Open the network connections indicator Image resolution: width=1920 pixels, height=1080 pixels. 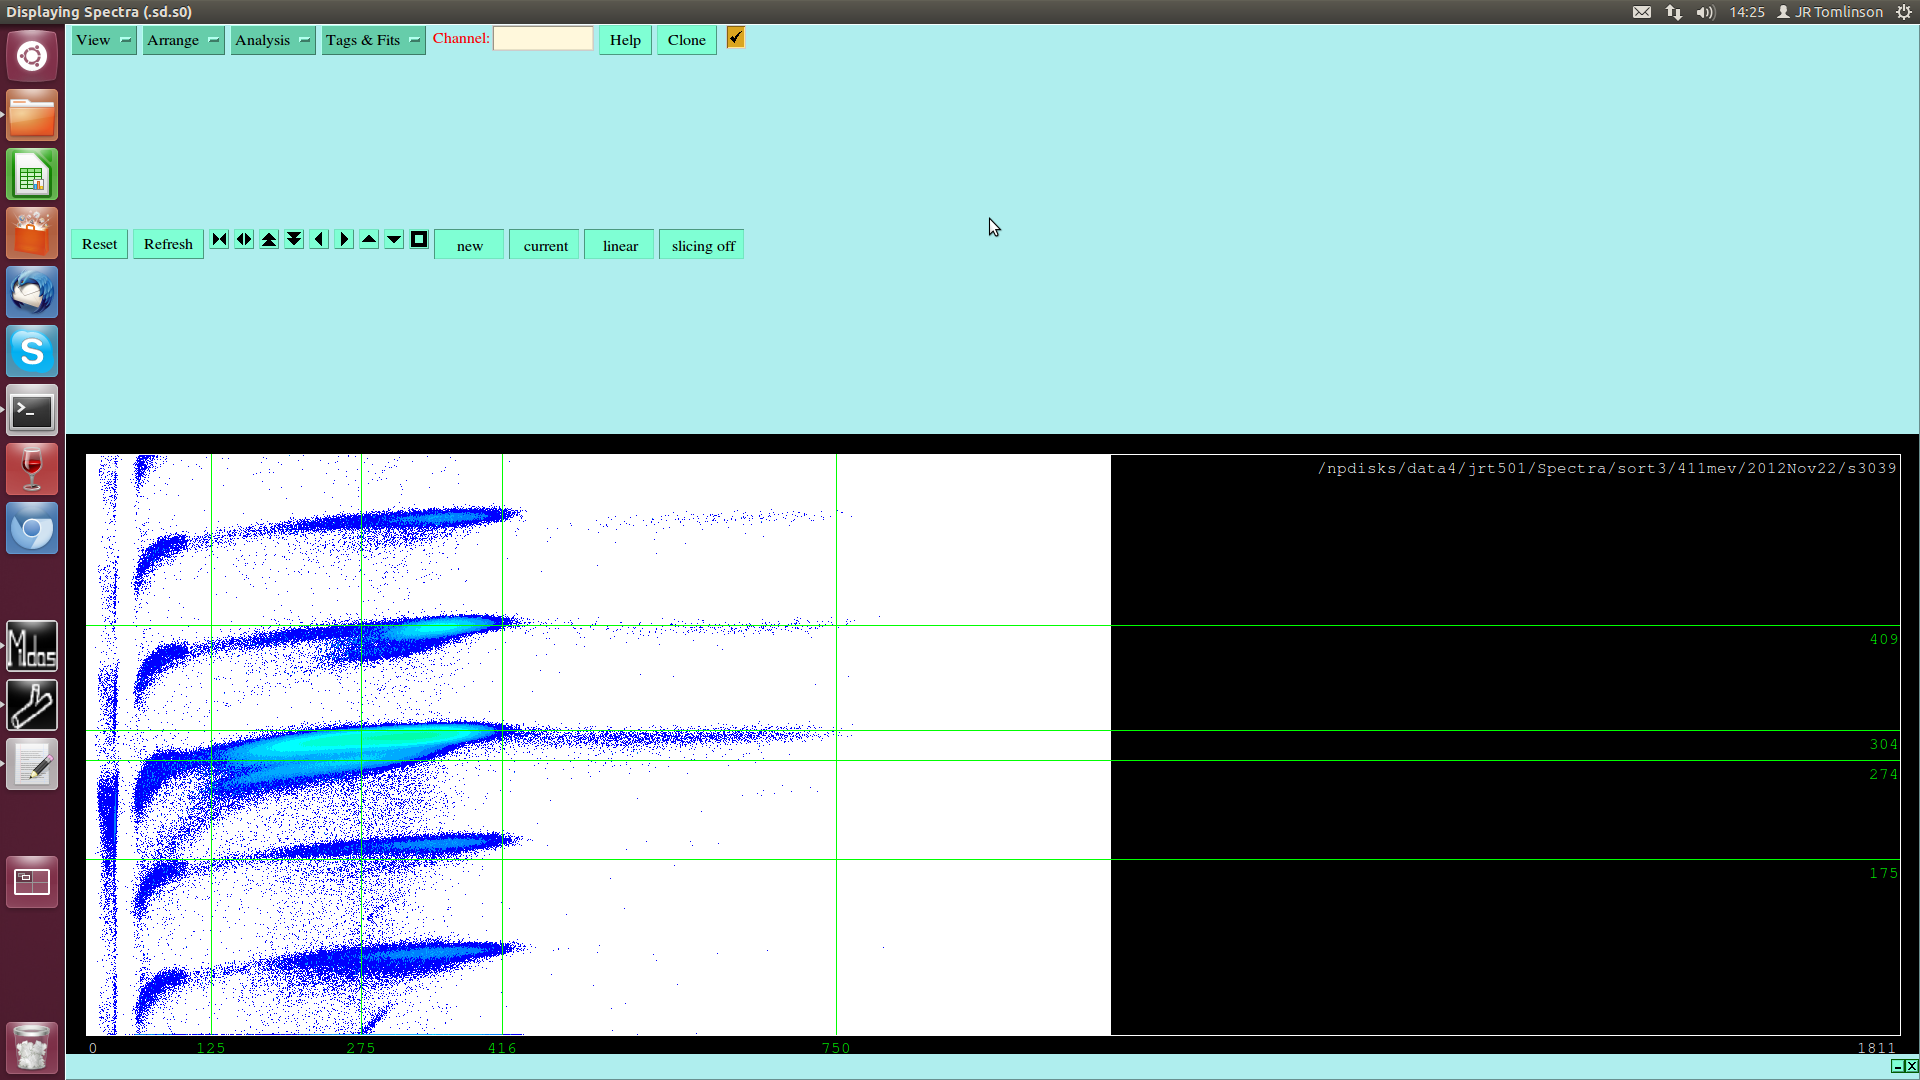(1674, 12)
